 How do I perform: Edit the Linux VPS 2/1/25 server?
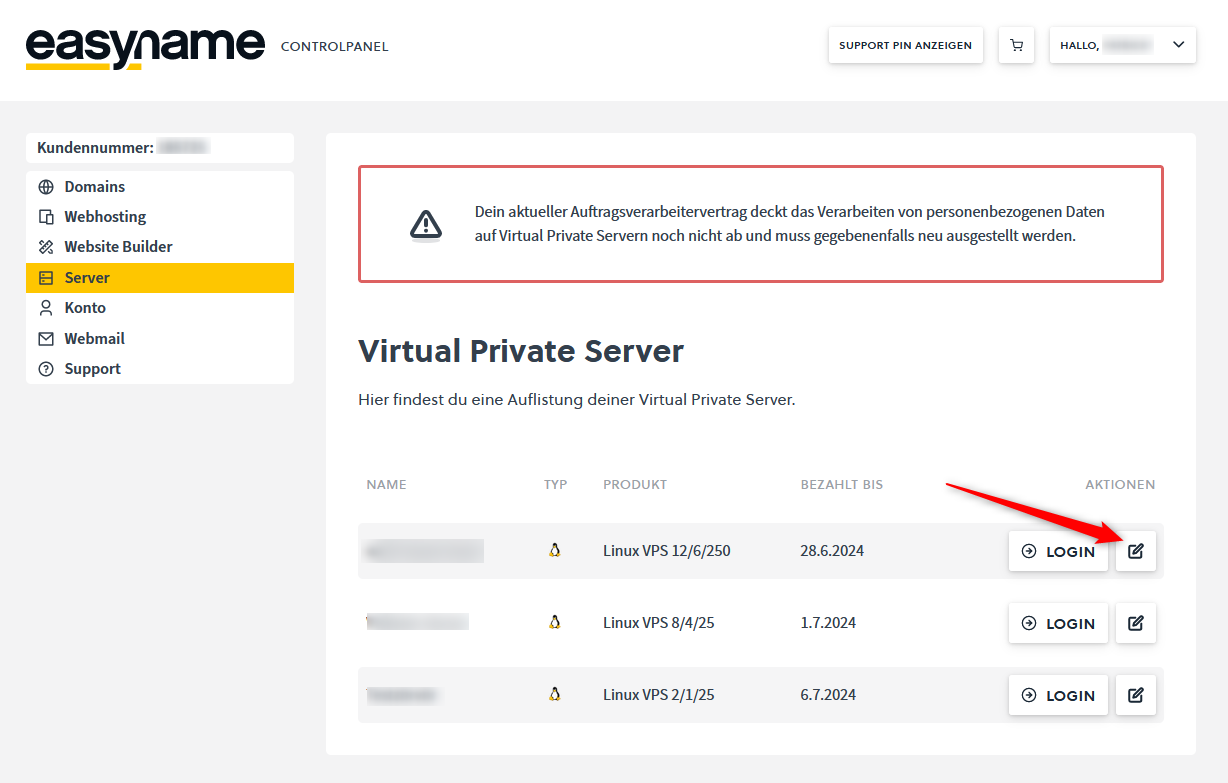(1136, 695)
